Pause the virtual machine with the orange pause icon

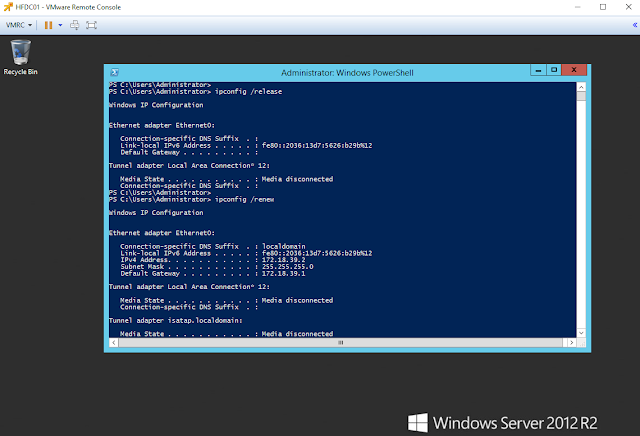[x=48, y=25]
